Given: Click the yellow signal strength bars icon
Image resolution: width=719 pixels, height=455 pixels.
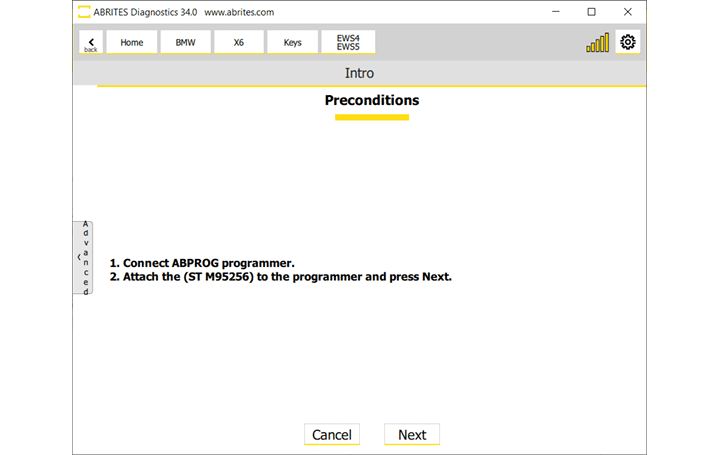Looking at the screenshot, I should click(x=597, y=43).
